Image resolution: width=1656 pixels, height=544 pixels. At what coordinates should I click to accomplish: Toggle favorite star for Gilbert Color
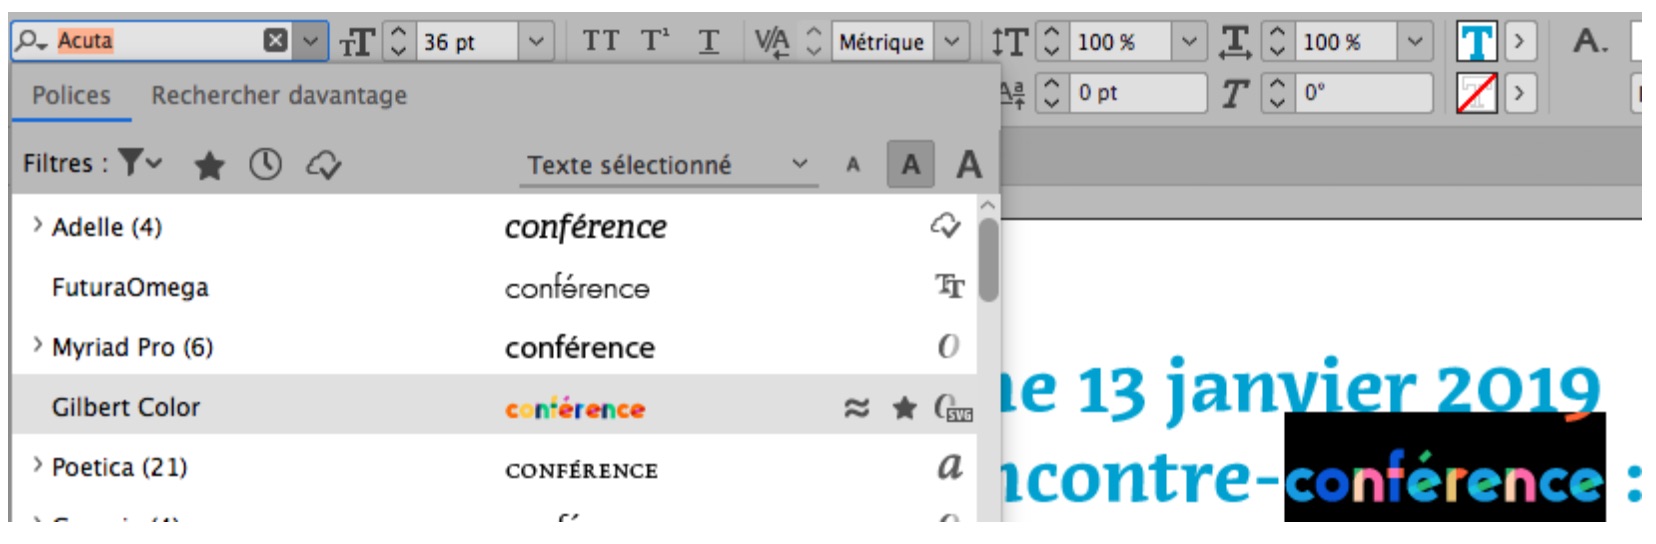[904, 407]
